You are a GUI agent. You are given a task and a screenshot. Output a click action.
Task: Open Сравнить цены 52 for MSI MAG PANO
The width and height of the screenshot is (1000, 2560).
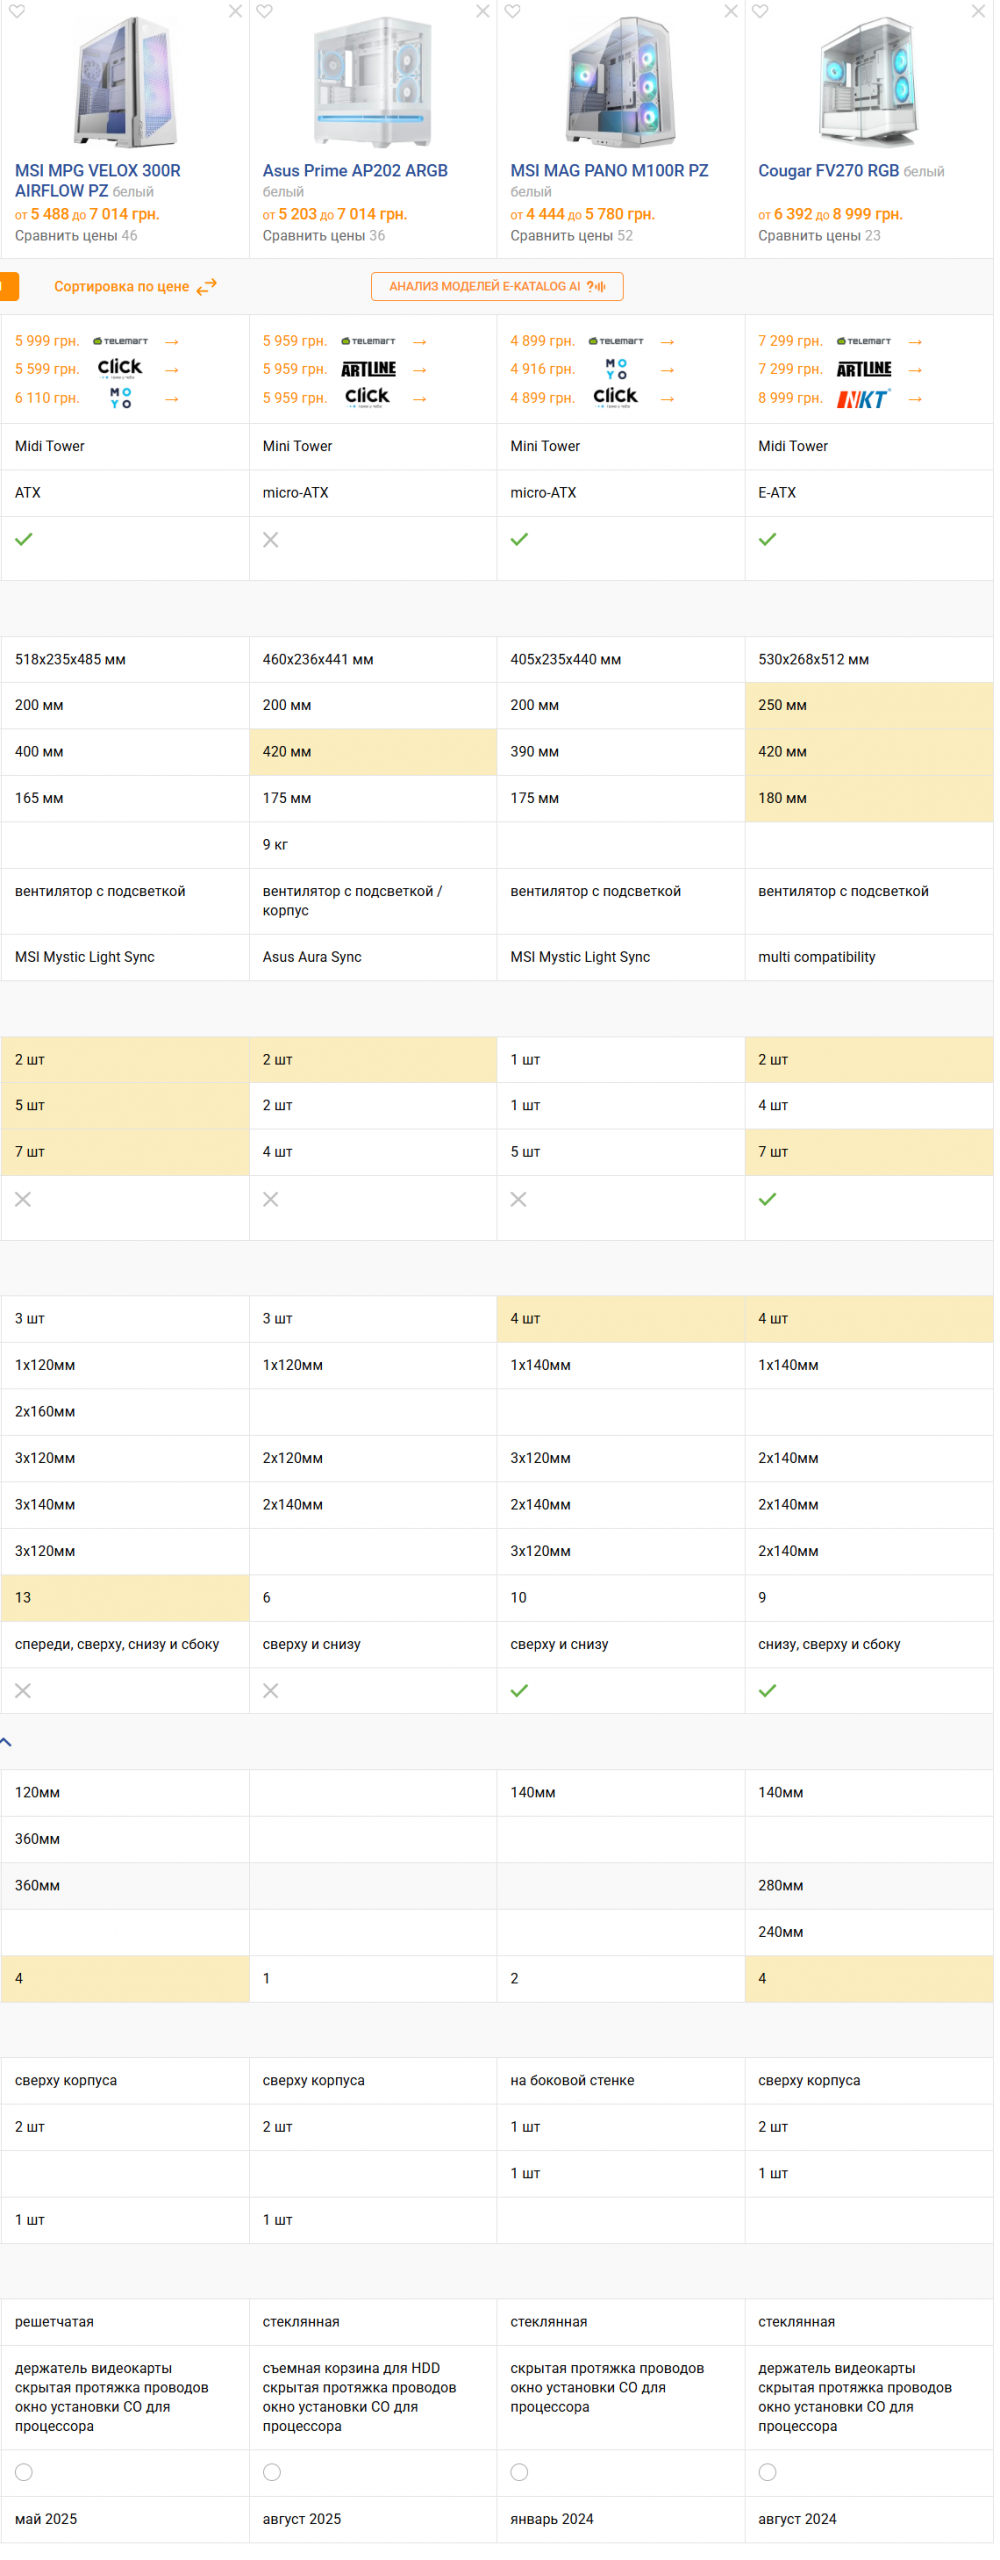[x=574, y=237]
